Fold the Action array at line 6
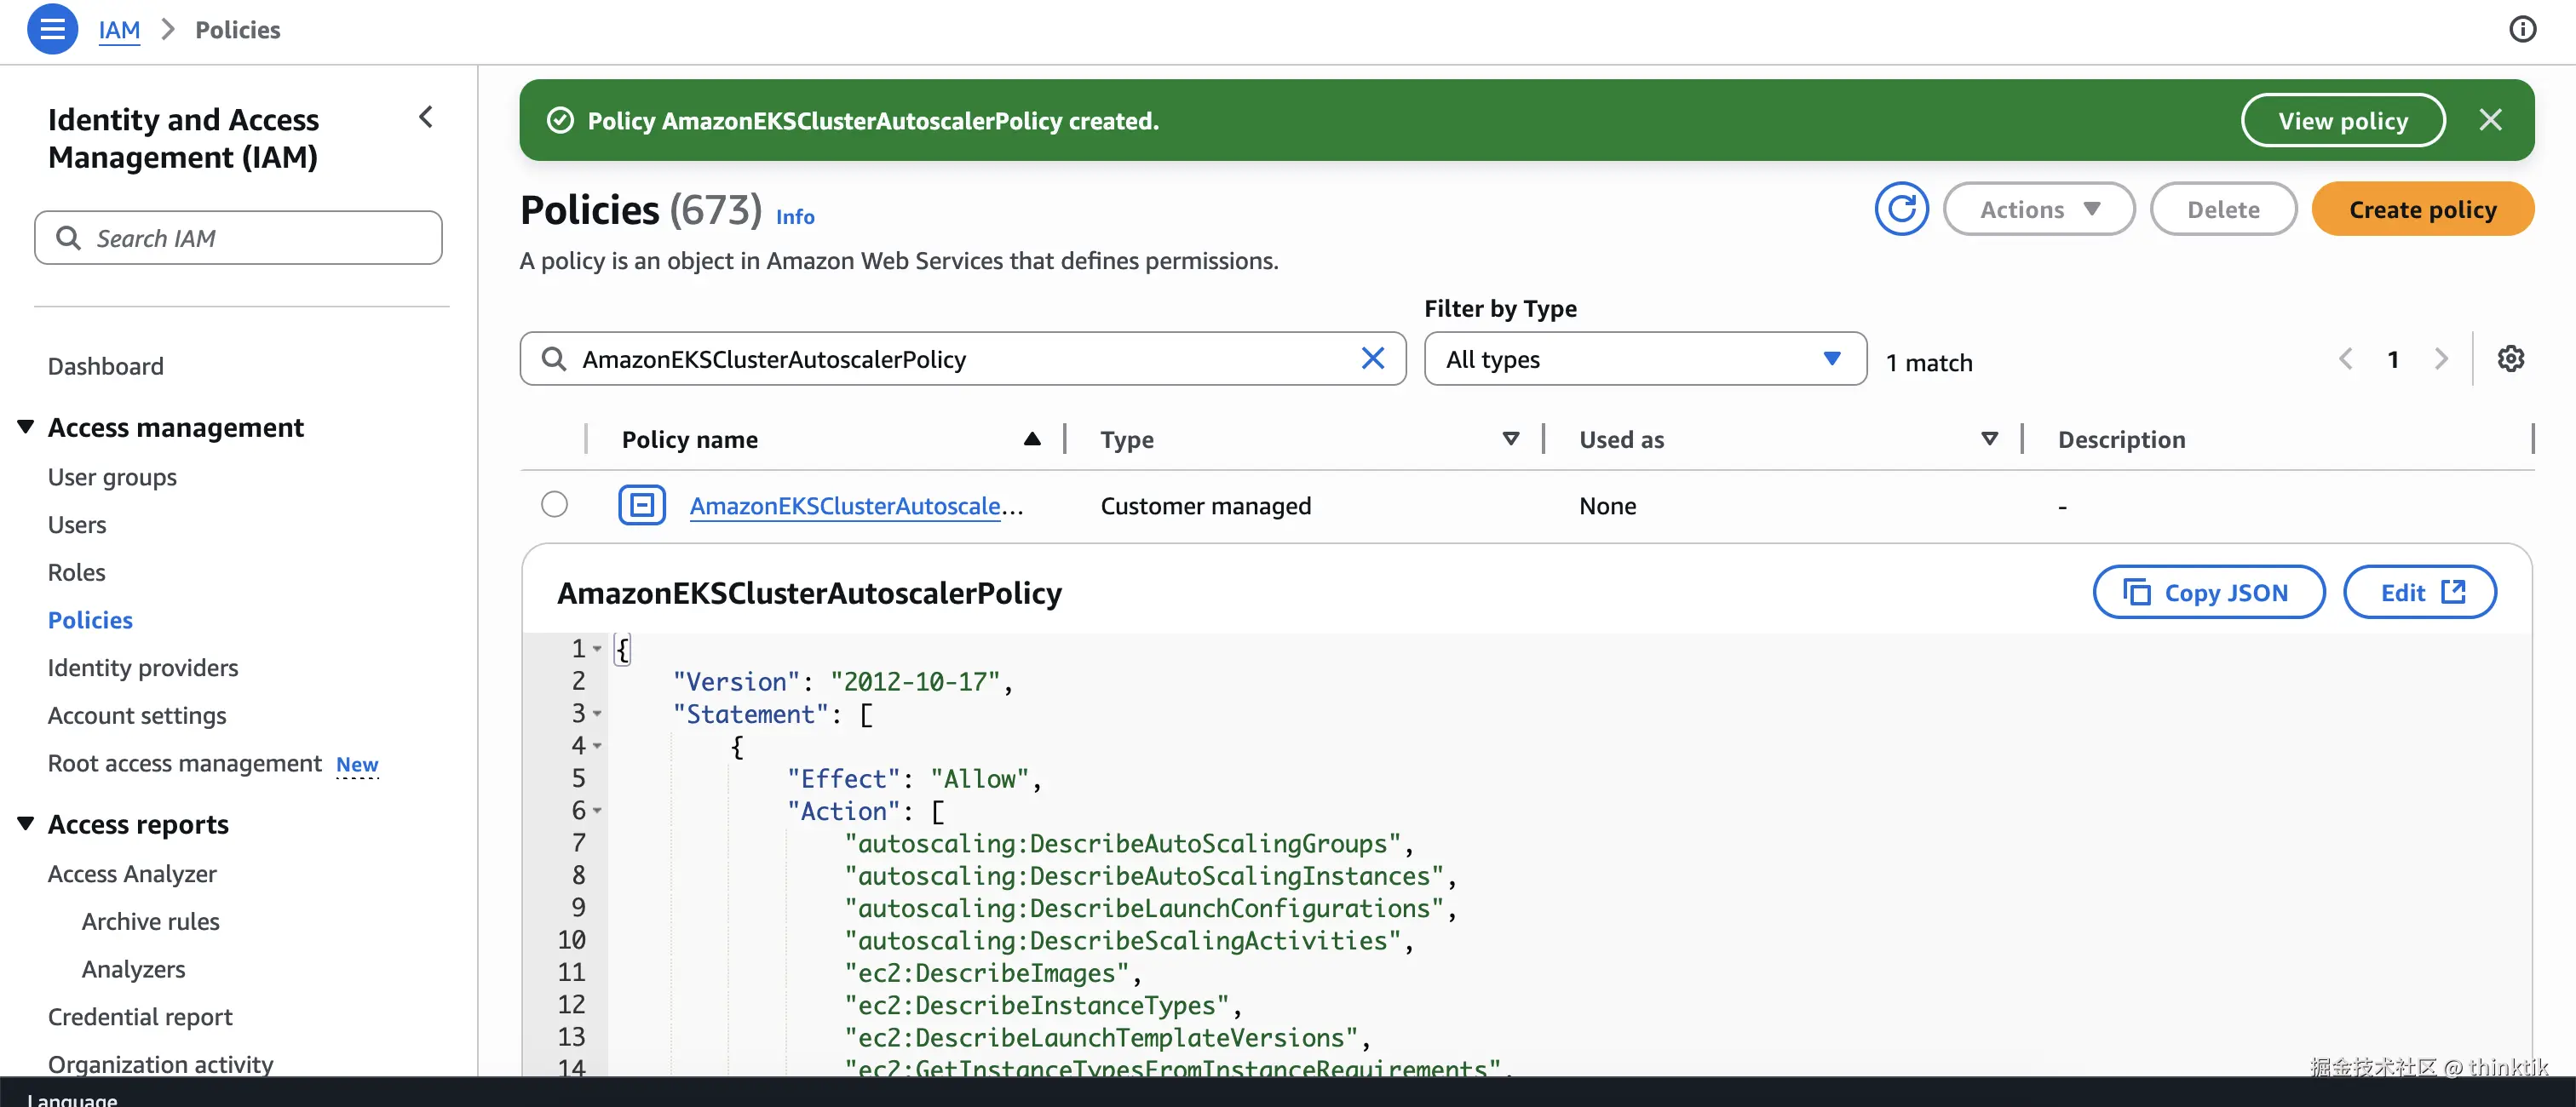 pyautogui.click(x=597, y=811)
